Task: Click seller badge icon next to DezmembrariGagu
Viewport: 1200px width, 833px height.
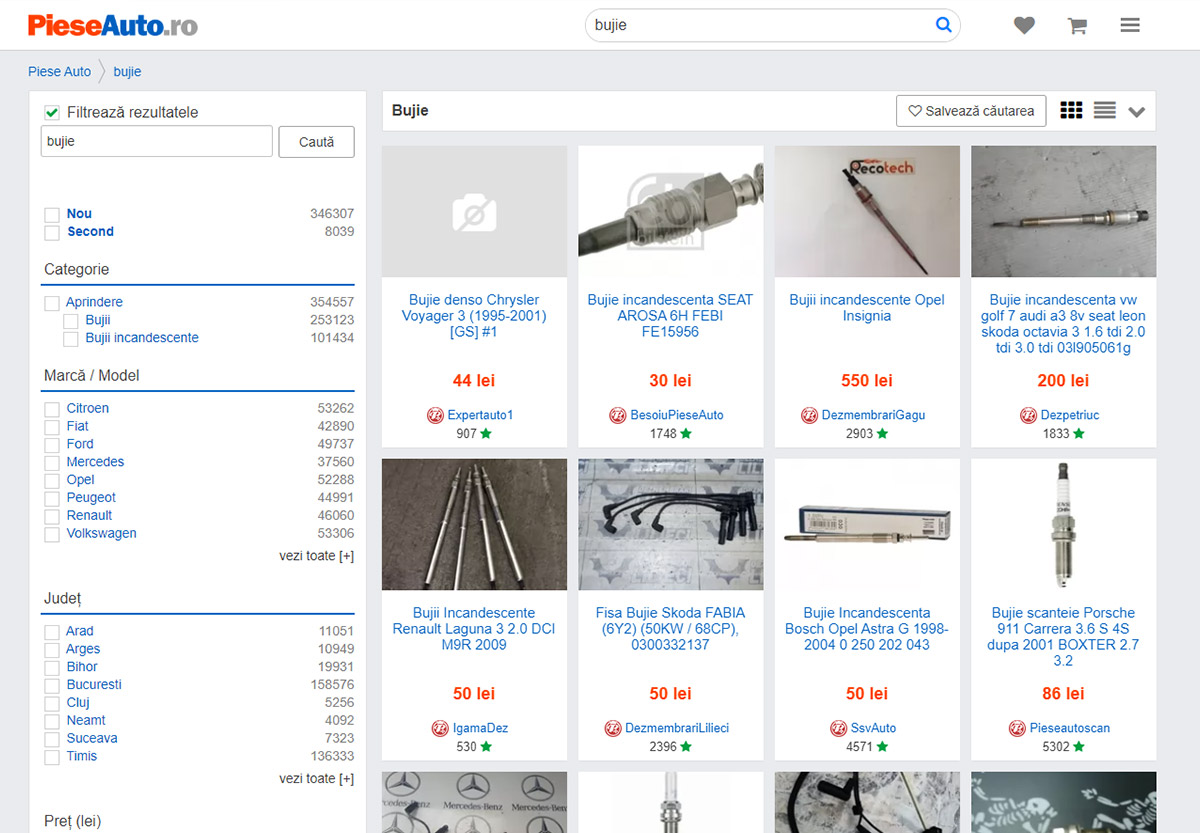Action: 809,415
